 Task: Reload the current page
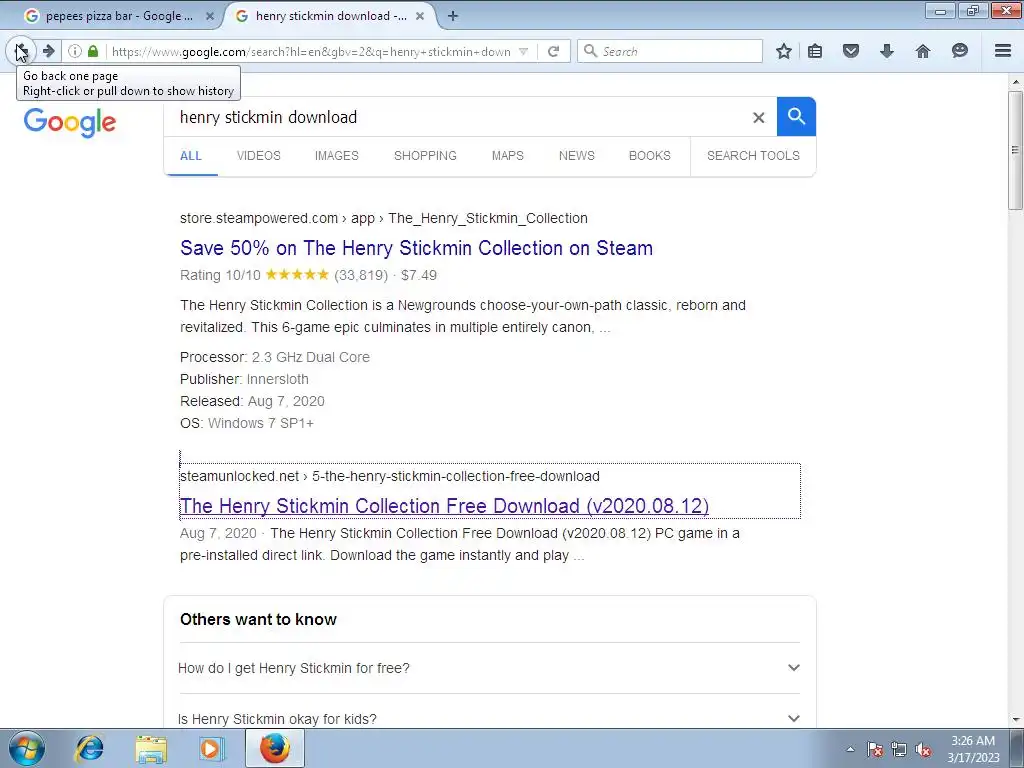click(x=553, y=51)
